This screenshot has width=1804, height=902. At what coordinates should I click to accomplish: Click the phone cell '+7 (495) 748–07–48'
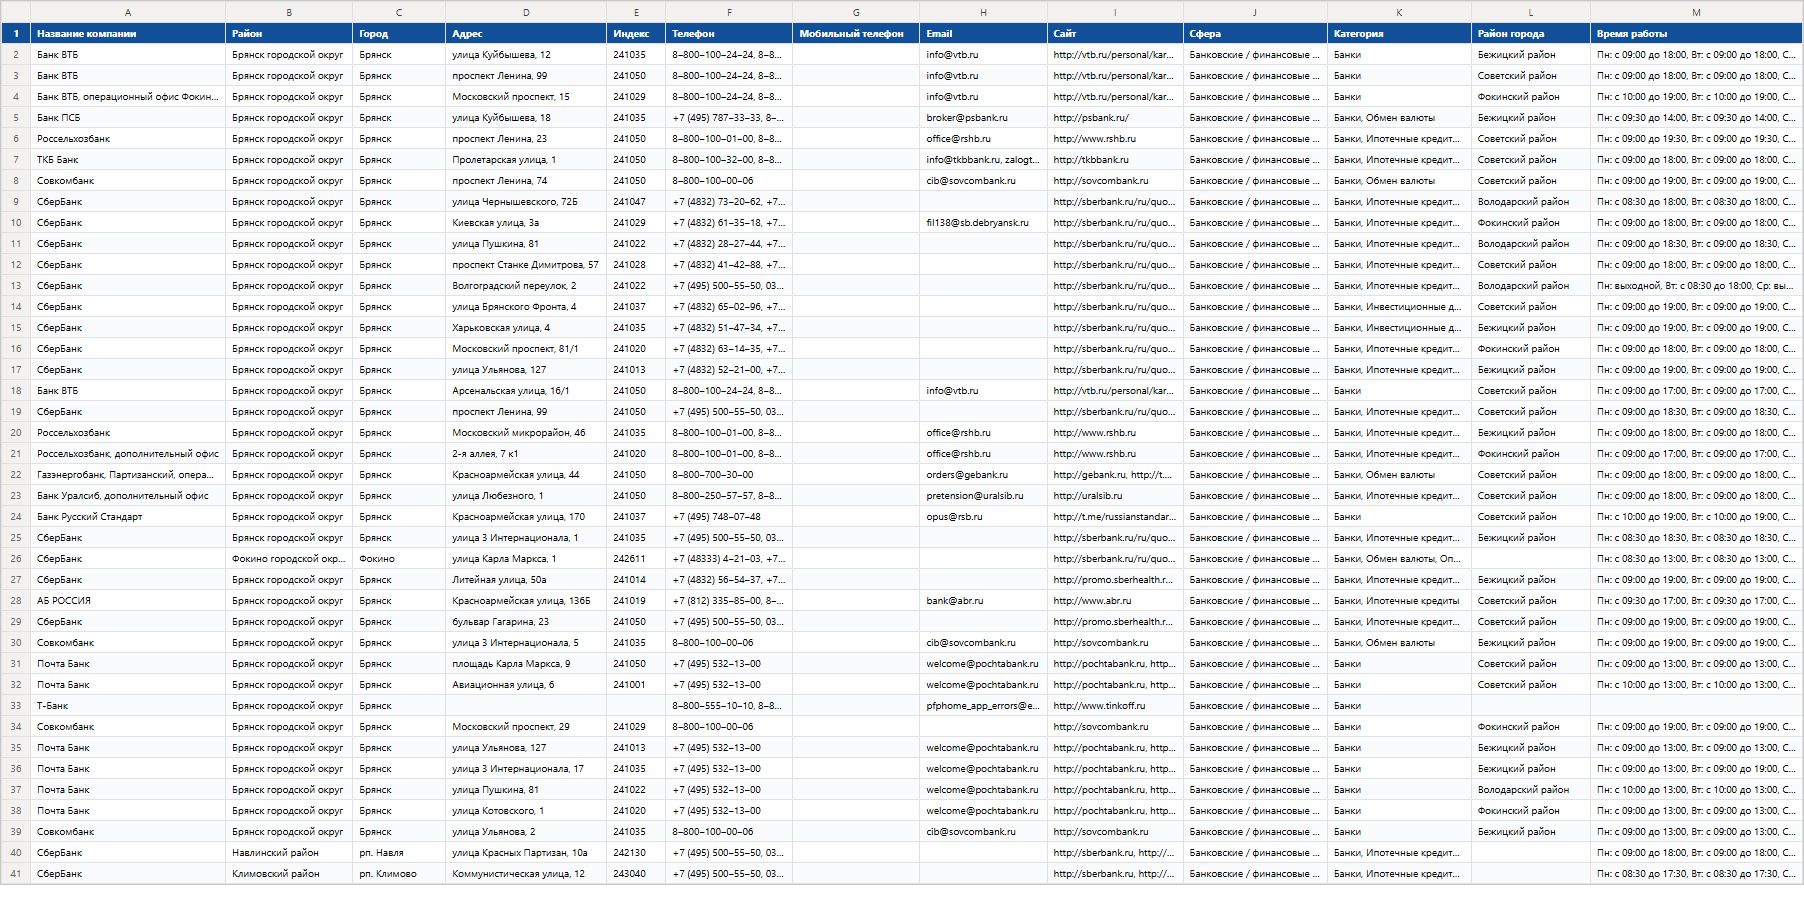tap(729, 517)
